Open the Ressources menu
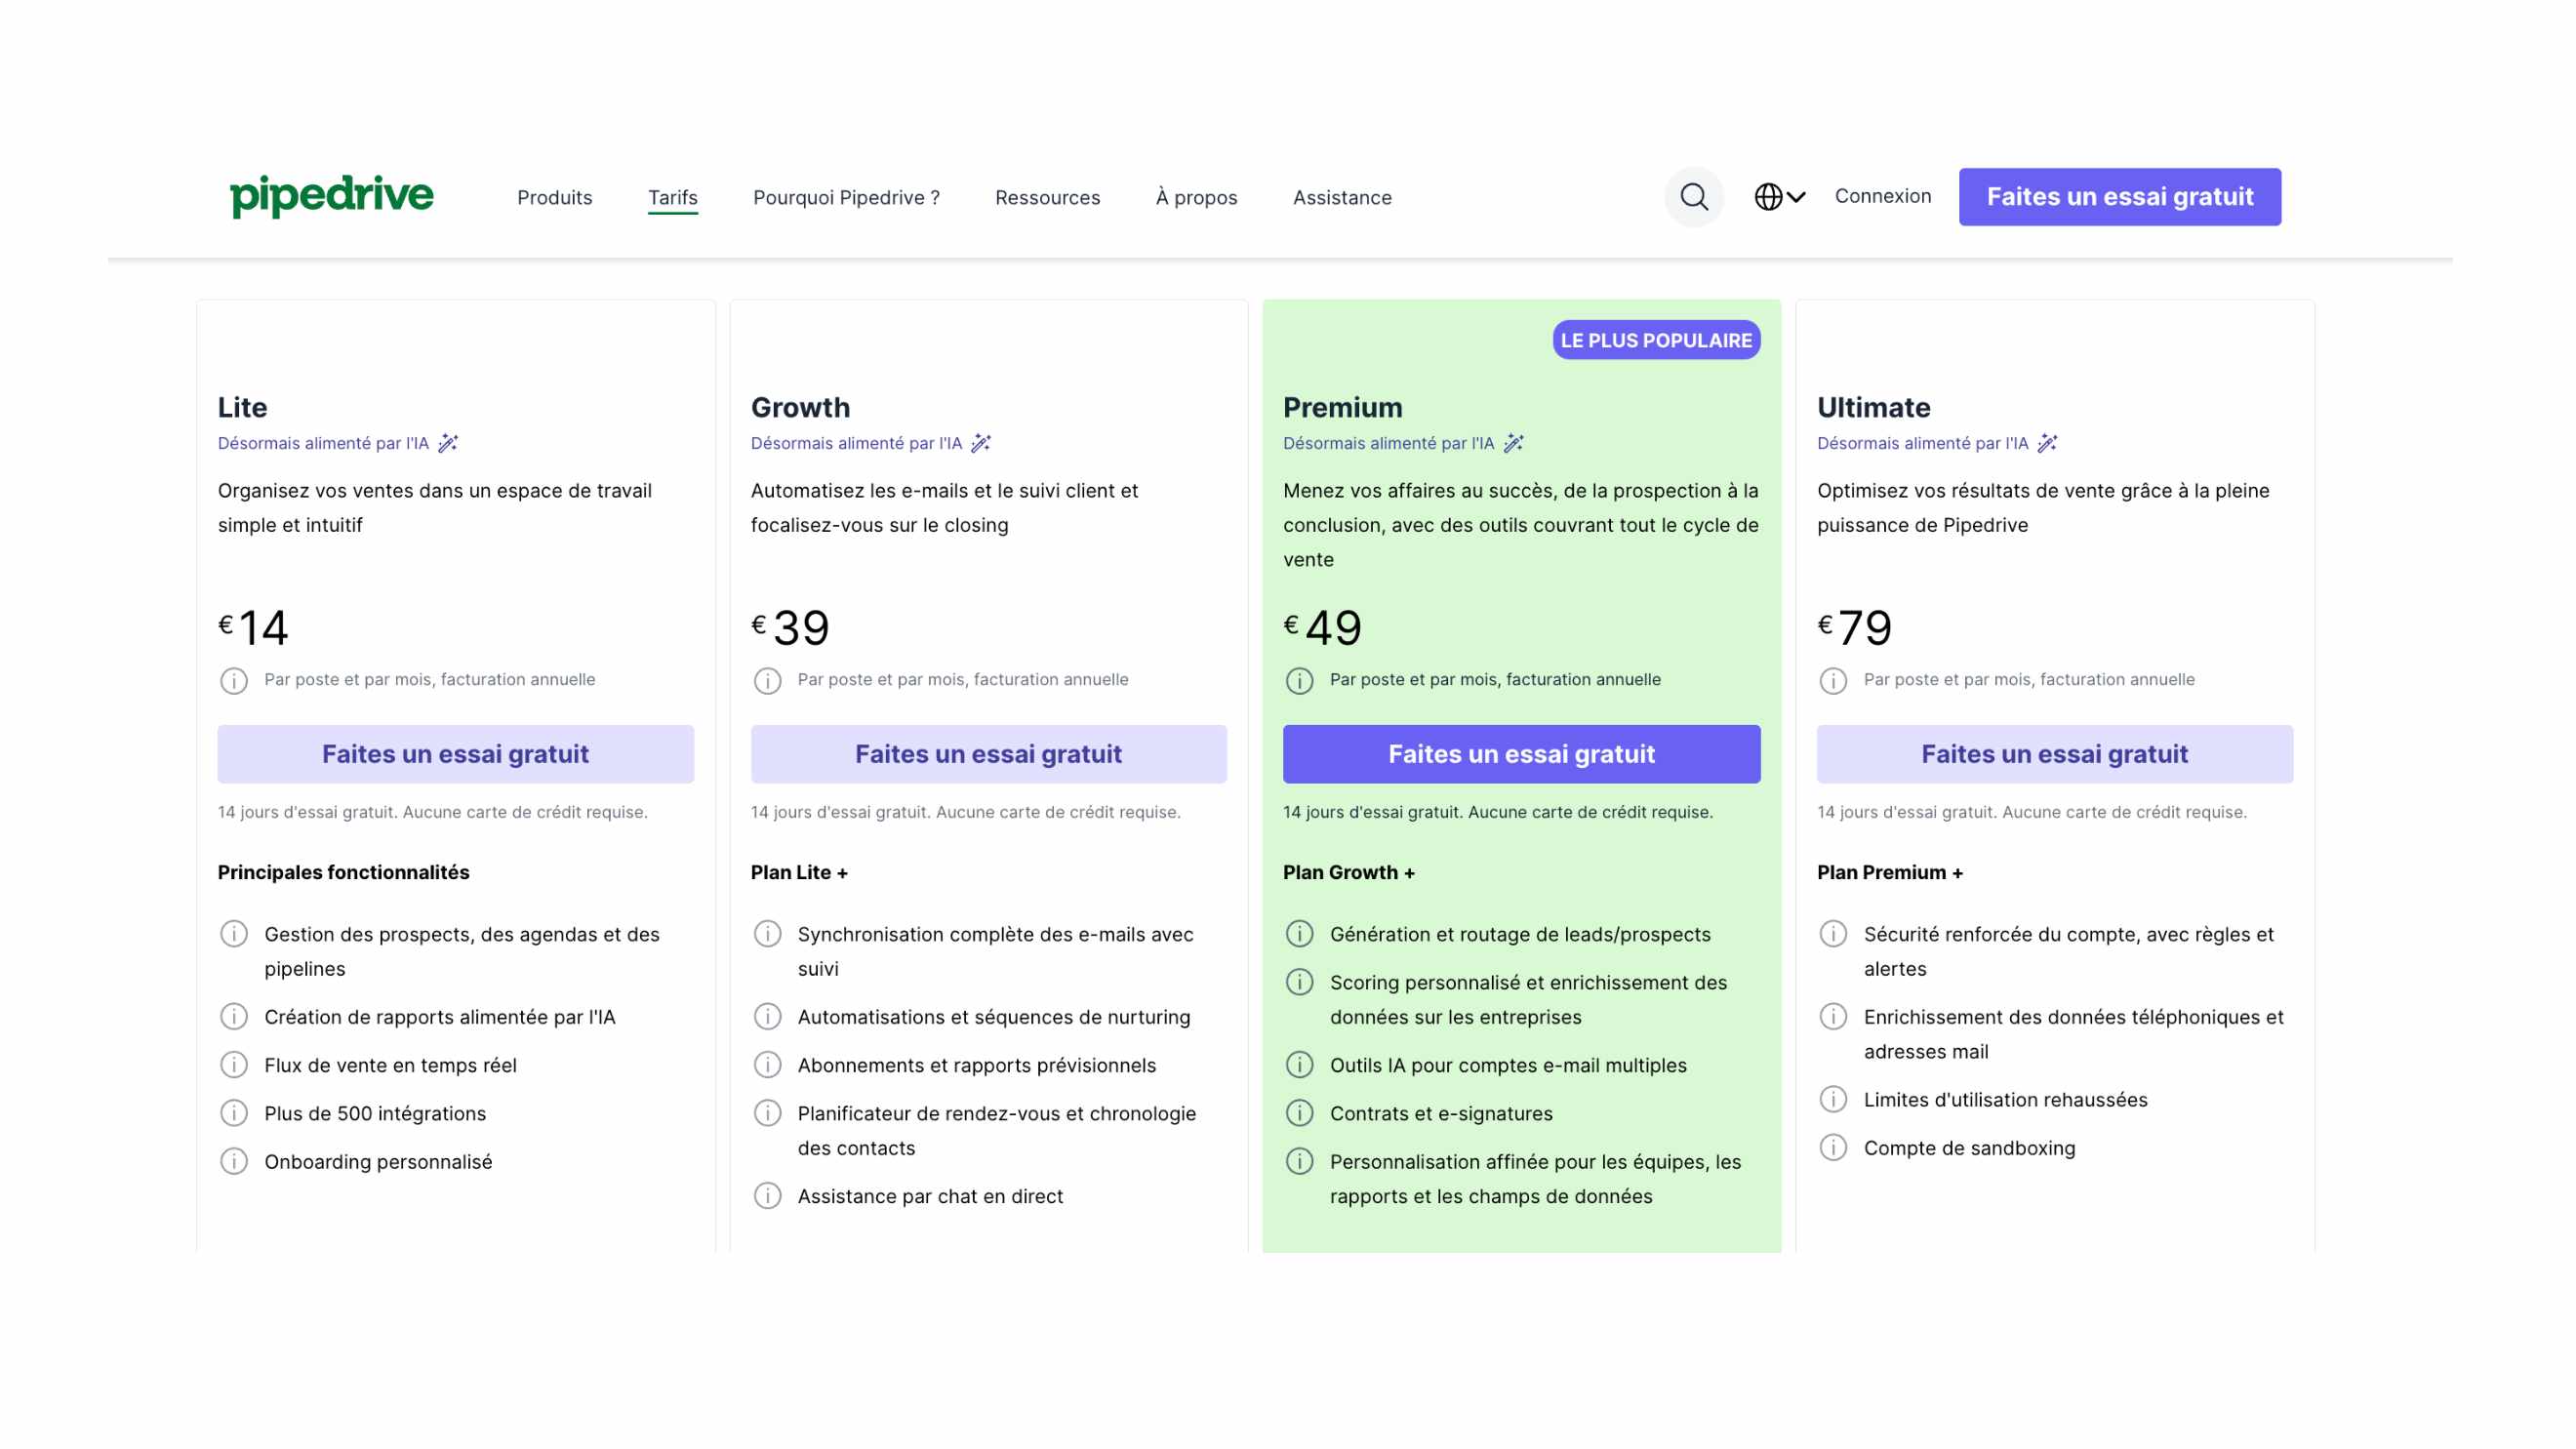Screen dimensions: 2576x1449 pyautogui.click(x=1047, y=197)
